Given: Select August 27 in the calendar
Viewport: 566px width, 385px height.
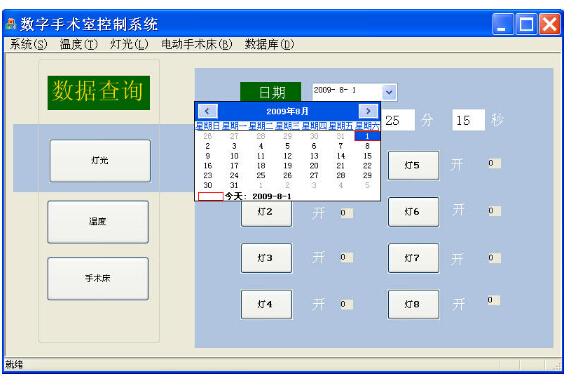Looking at the screenshot, I should click(x=314, y=175).
